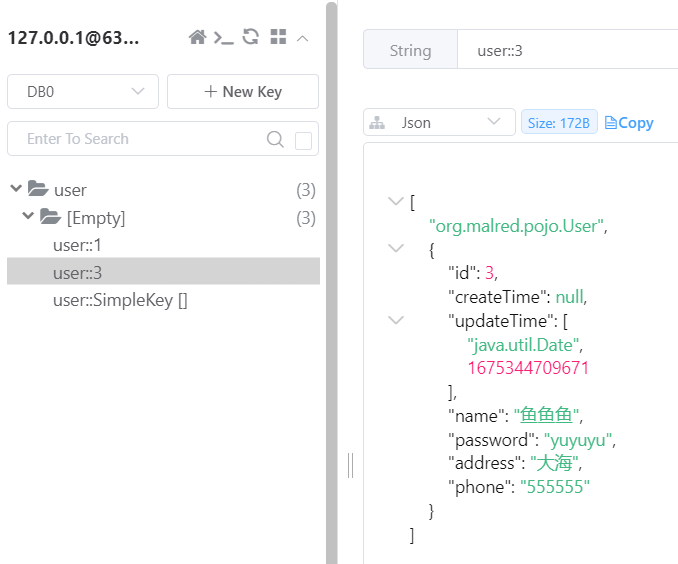Copy the value with the Copy link

tap(629, 123)
